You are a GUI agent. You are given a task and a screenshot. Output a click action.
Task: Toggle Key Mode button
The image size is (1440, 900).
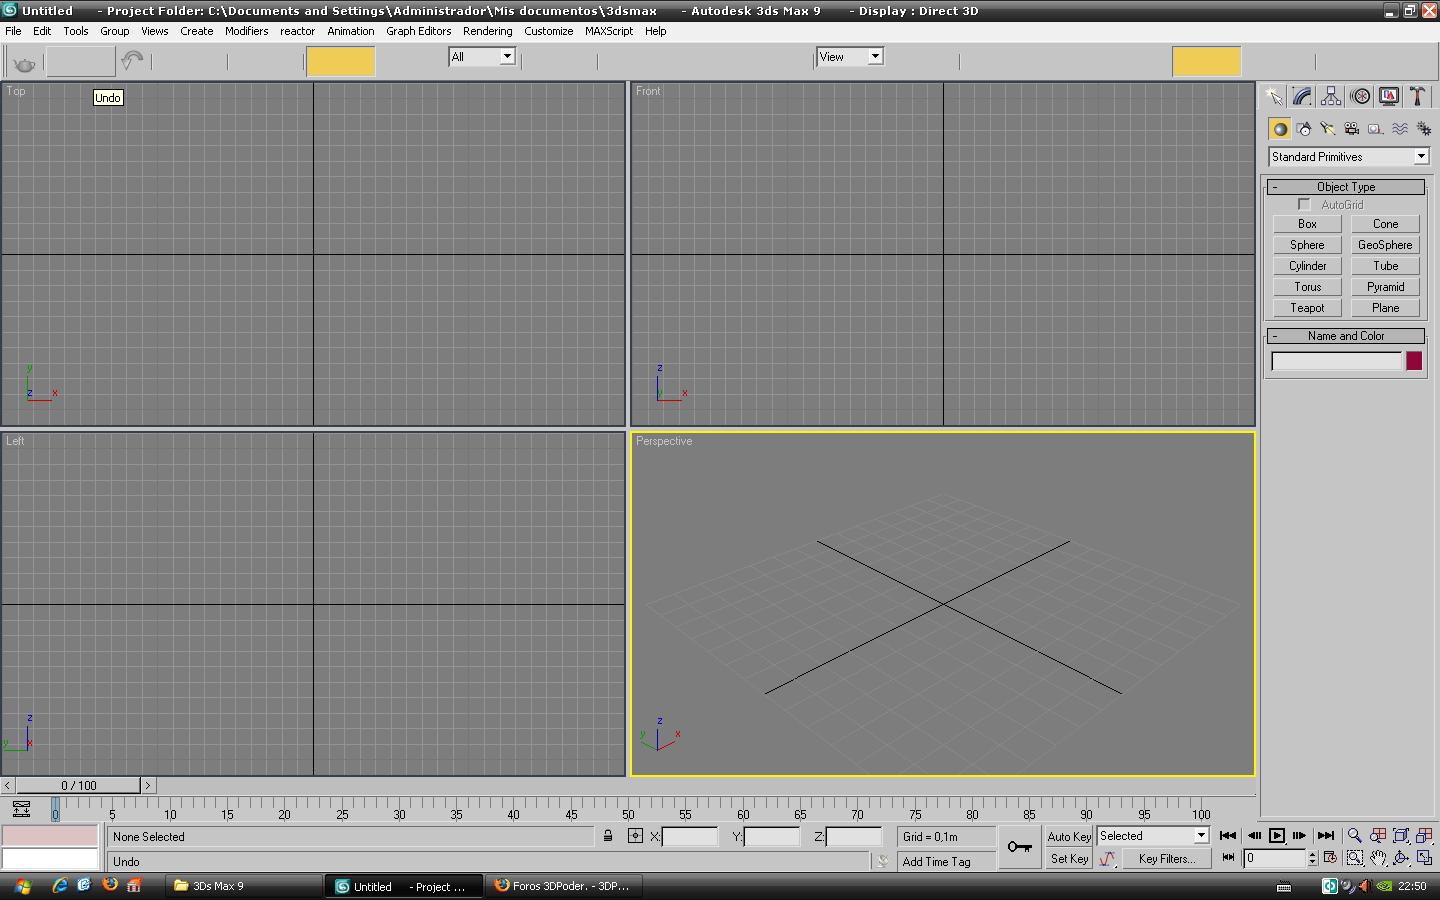click(x=1229, y=858)
